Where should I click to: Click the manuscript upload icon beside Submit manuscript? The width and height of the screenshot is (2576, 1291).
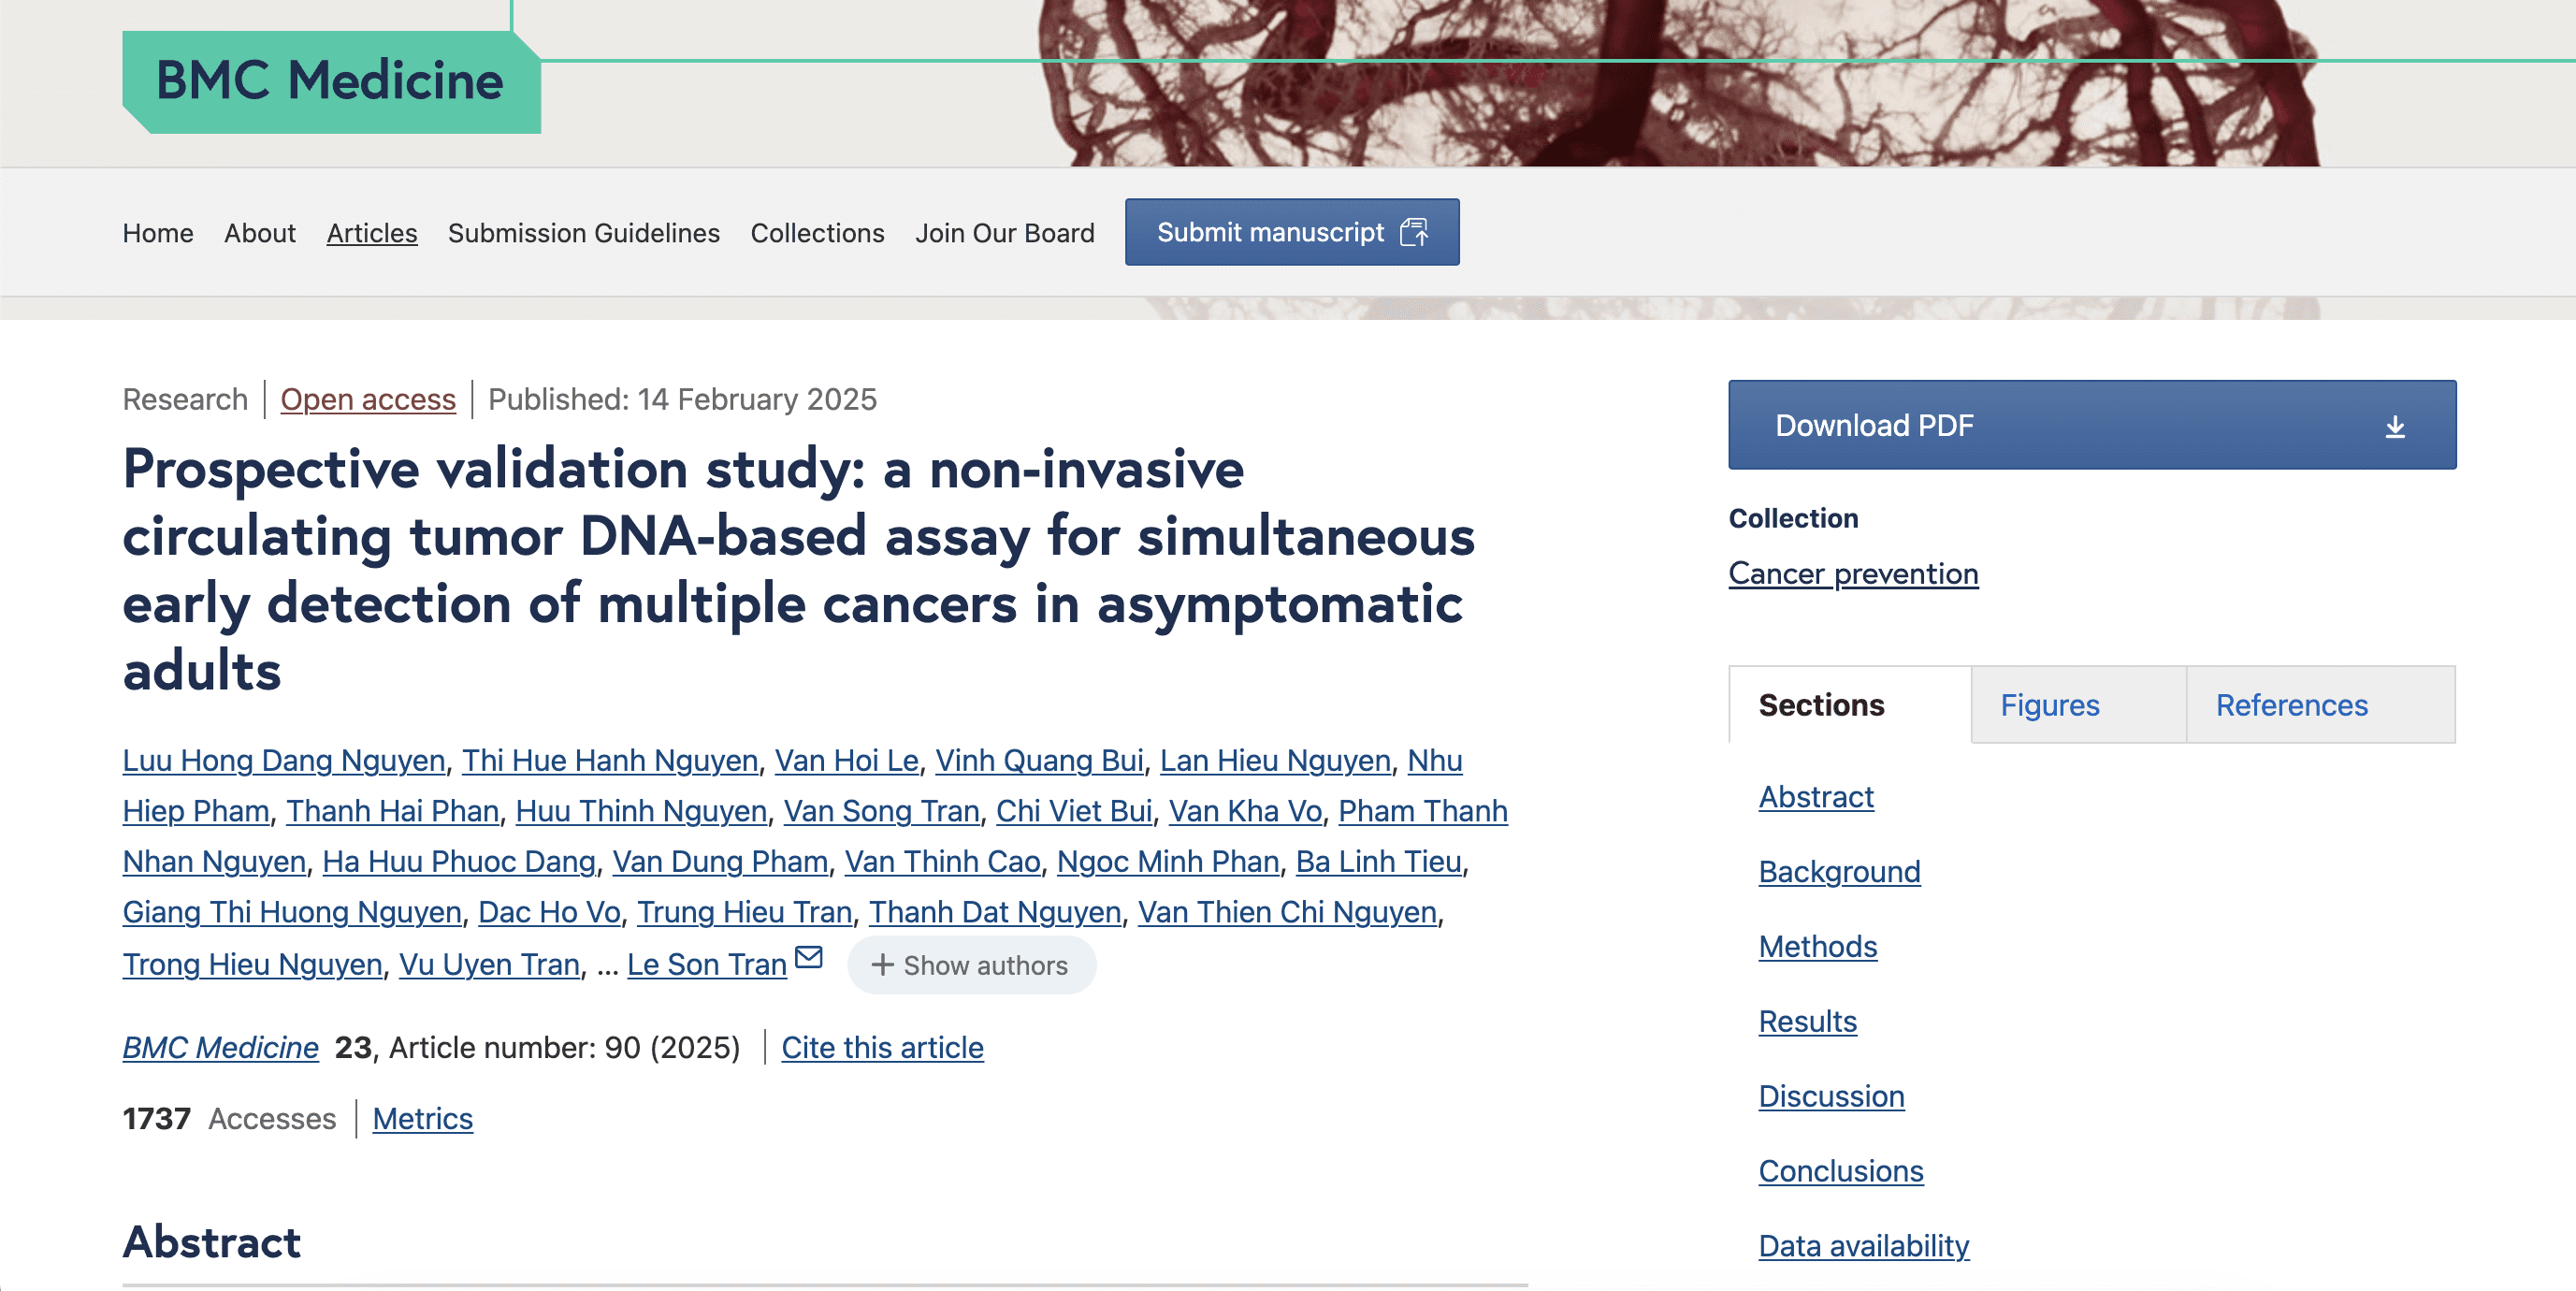coord(1416,232)
